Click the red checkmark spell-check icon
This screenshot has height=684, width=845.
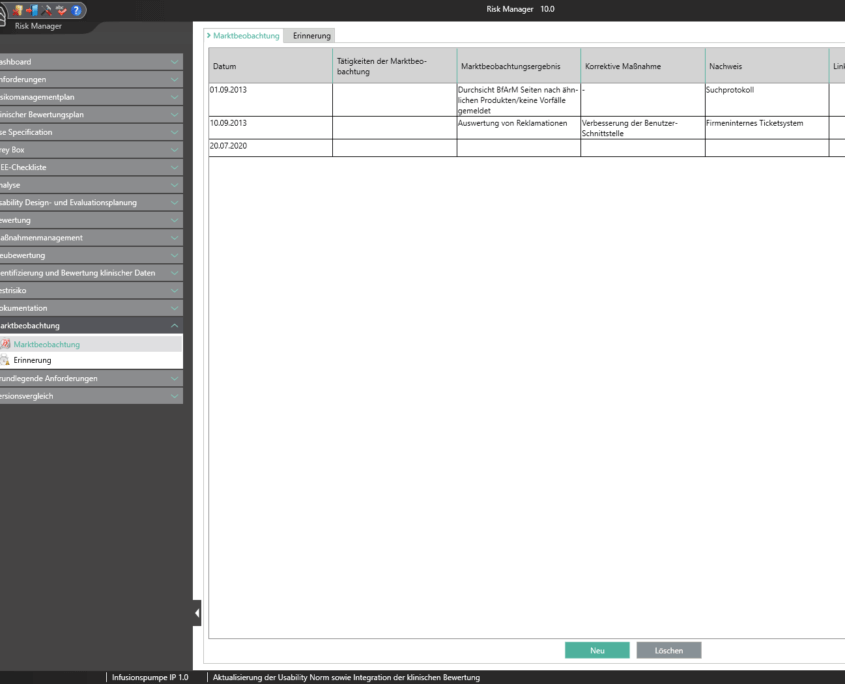coord(61,10)
